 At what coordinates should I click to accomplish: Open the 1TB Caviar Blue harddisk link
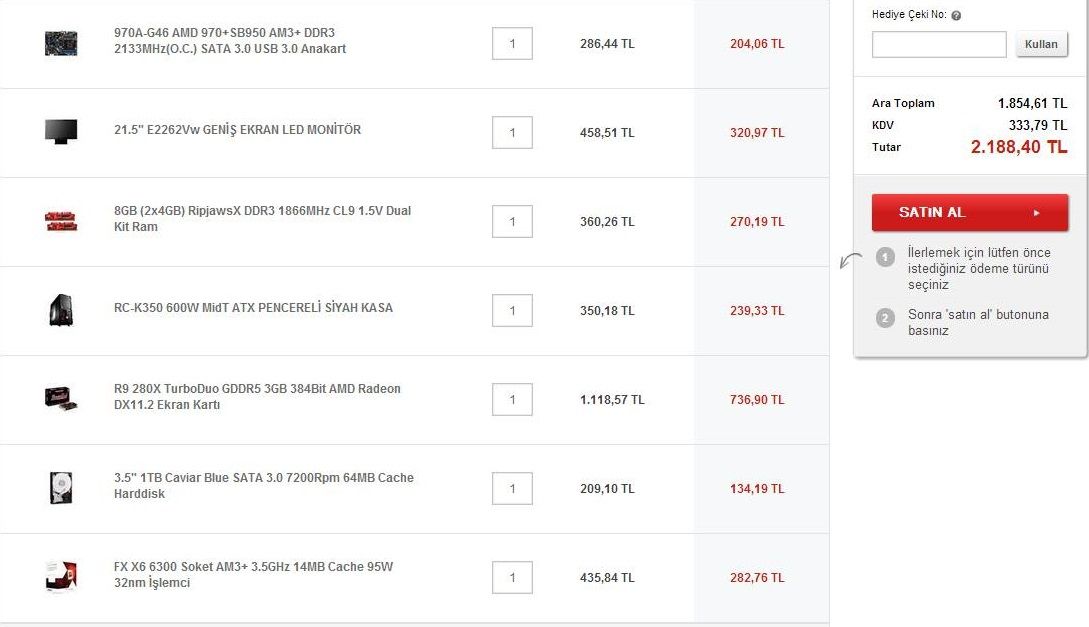coord(263,486)
